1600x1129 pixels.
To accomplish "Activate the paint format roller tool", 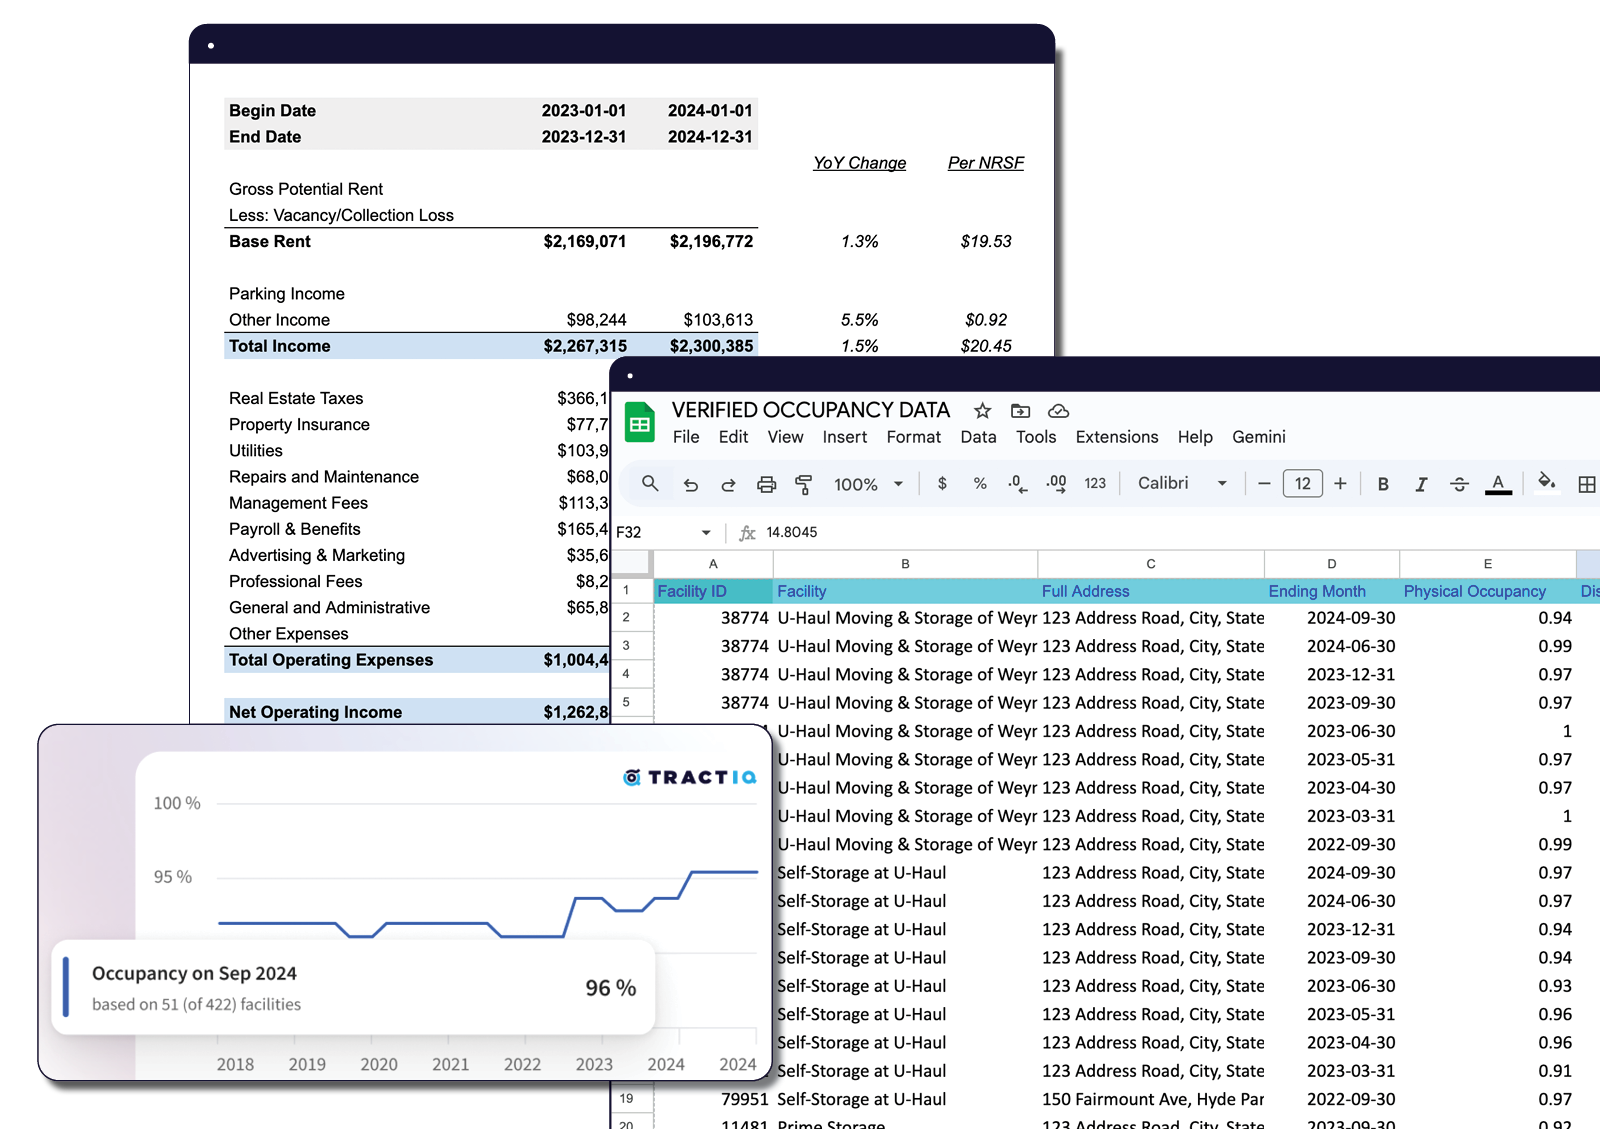I will pos(803,484).
